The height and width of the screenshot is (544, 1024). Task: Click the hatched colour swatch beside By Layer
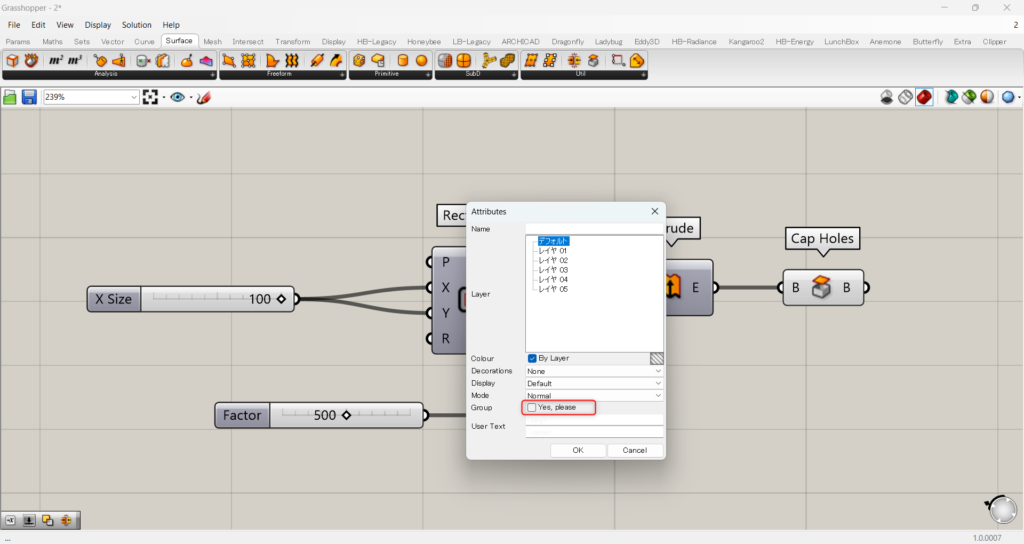pyautogui.click(x=657, y=358)
